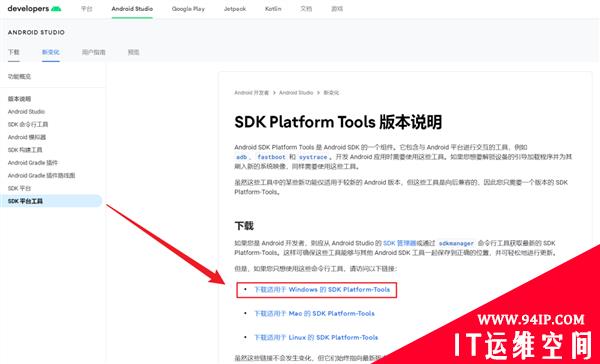Click the ANDROID STUDIO section header text
This screenshot has height=364, width=600.
coord(36,32)
